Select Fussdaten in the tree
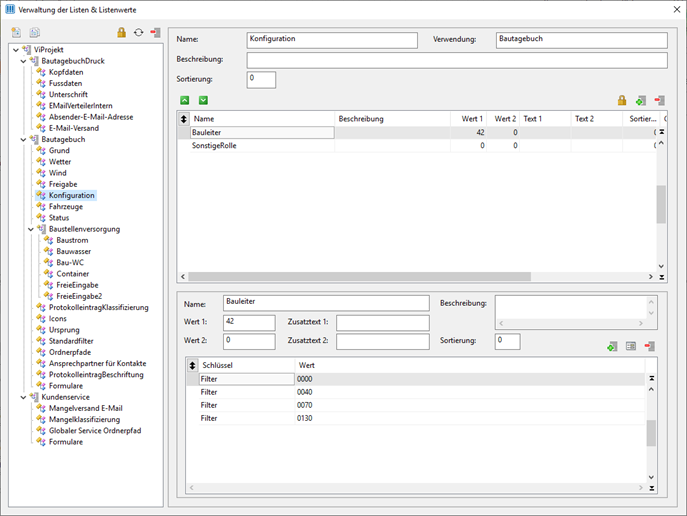Image resolution: width=687 pixels, height=516 pixels. pos(65,83)
